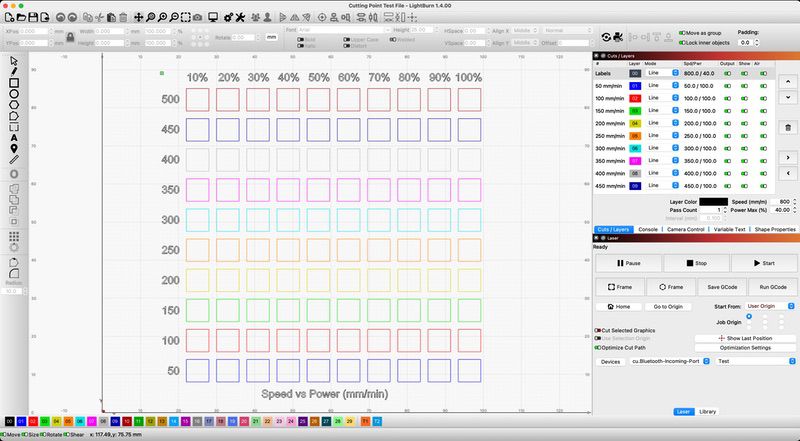Switch to the Console tab
This screenshot has height=441, width=800.
pos(649,229)
